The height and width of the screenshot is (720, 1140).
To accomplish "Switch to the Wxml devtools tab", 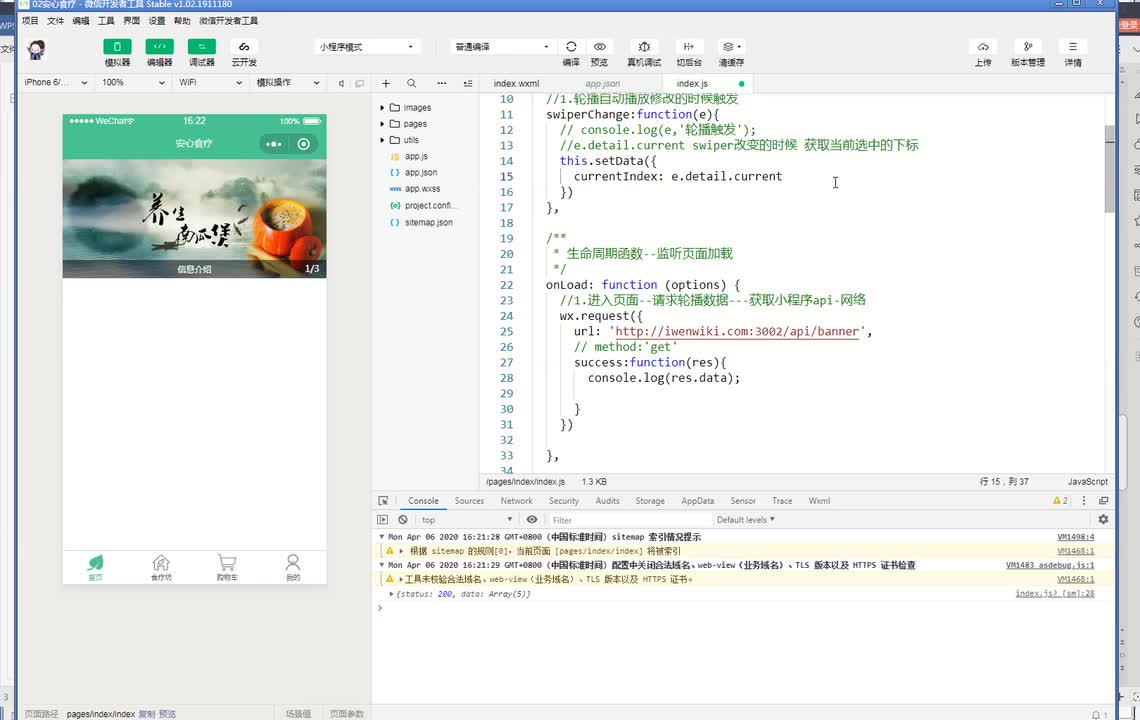I will (819, 501).
